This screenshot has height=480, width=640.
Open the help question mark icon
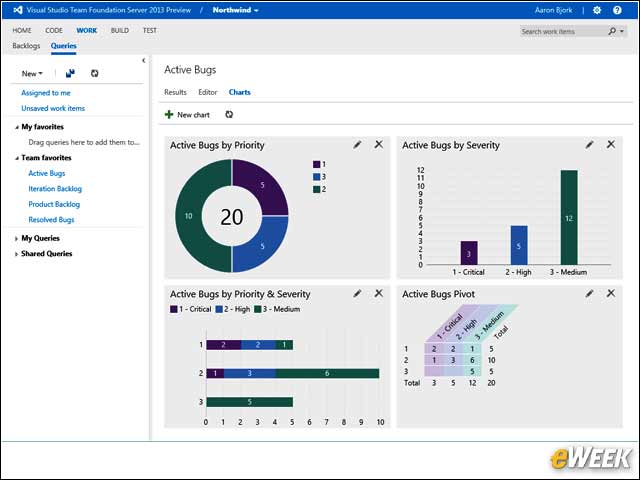pyautogui.click(x=617, y=10)
